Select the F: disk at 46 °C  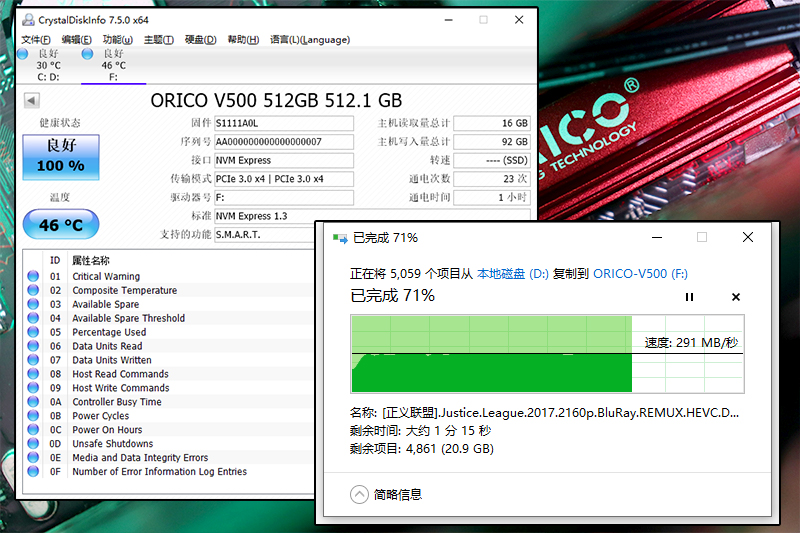tap(113, 65)
